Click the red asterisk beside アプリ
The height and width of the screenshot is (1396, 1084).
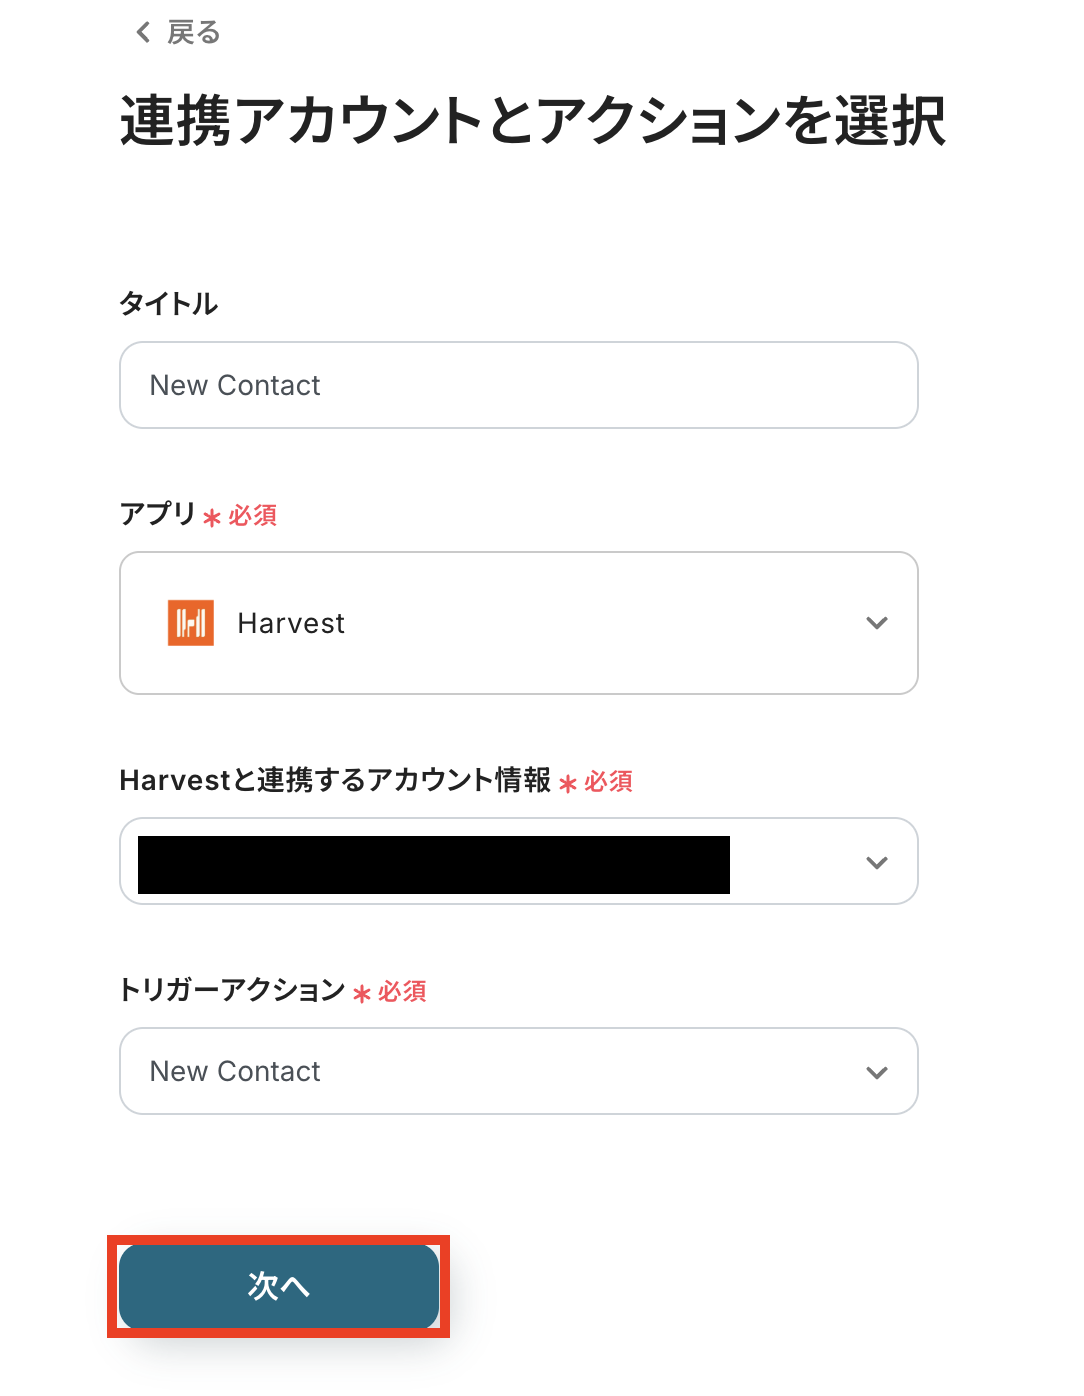tap(212, 518)
